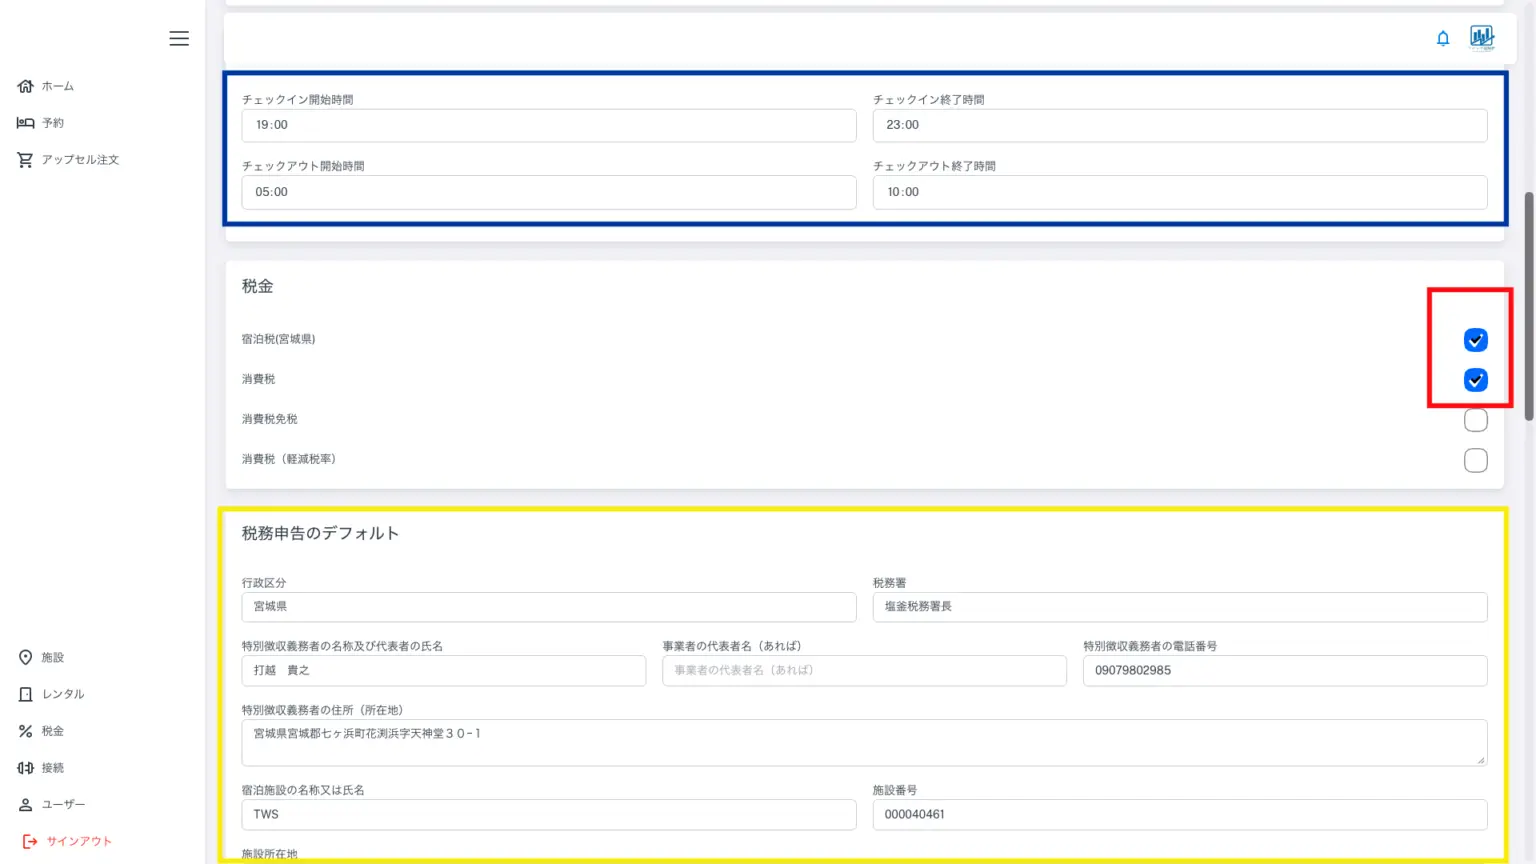Click the hamburger menu icon
This screenshot has height=864, width=1536.
point(179,38)
